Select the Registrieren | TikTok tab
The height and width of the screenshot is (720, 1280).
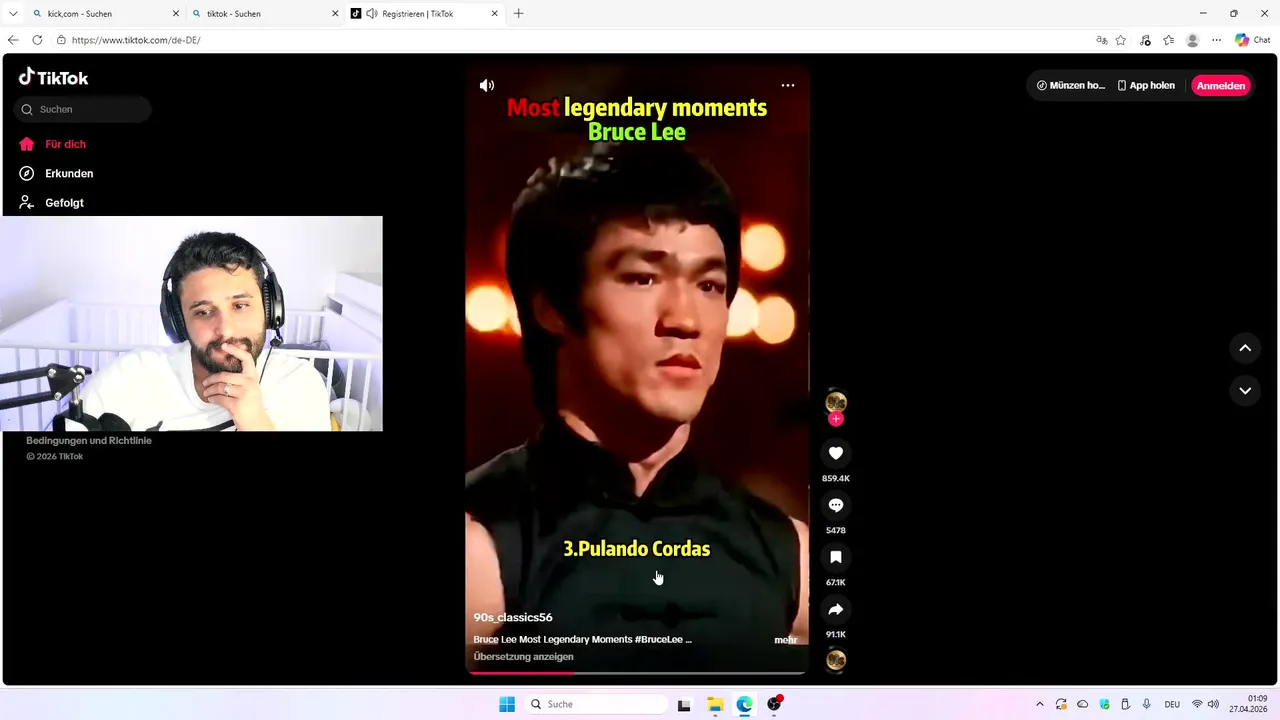point(426,14)
